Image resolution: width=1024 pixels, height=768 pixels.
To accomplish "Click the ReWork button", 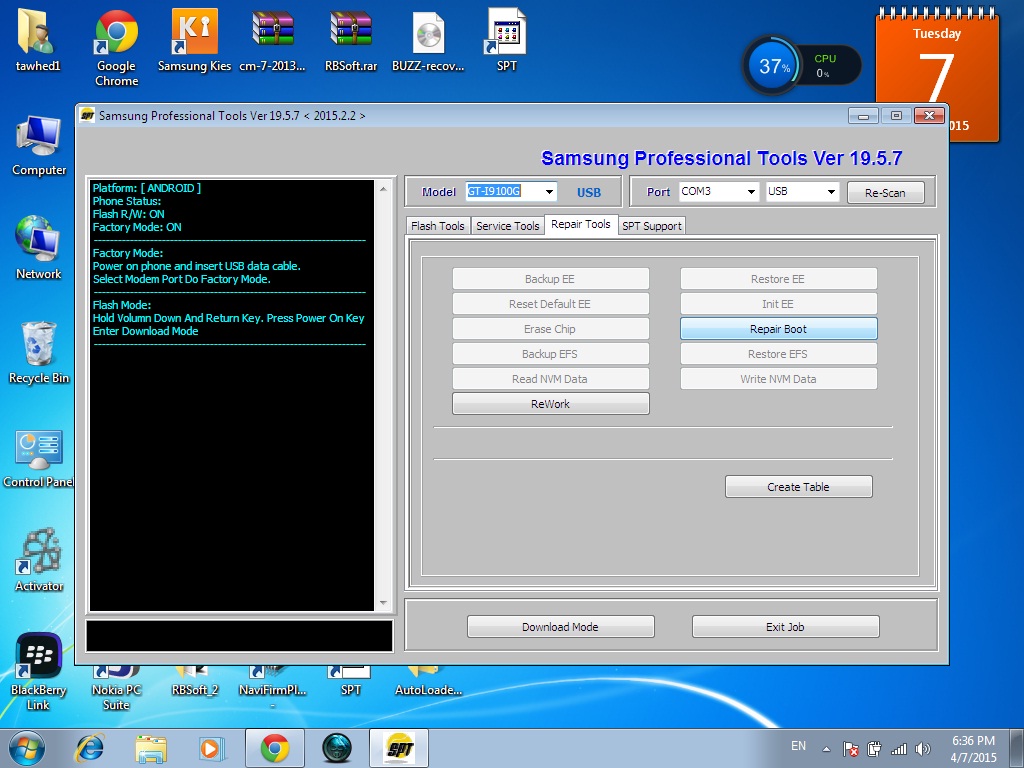I will pyautogui.click(x=551, y=404).
